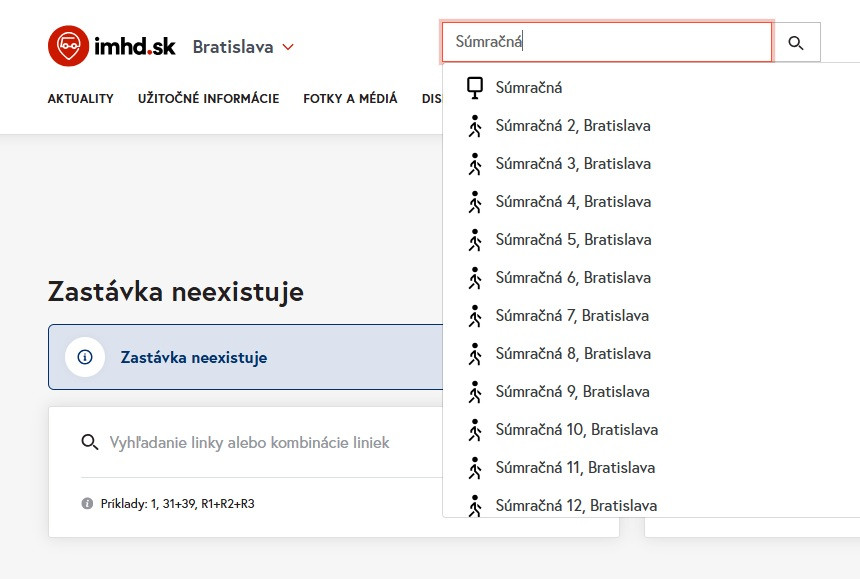Select the Súmračná bus stop icon suggestion
The width and height of the screenshot is (860, 579).
[x=475, y=88]
